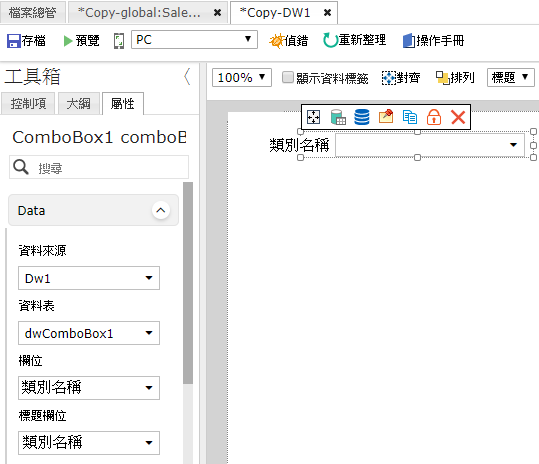Click the 重新整理 refresh icon
The width and height of the screenshot is (539, 464).
click(330, 40)
